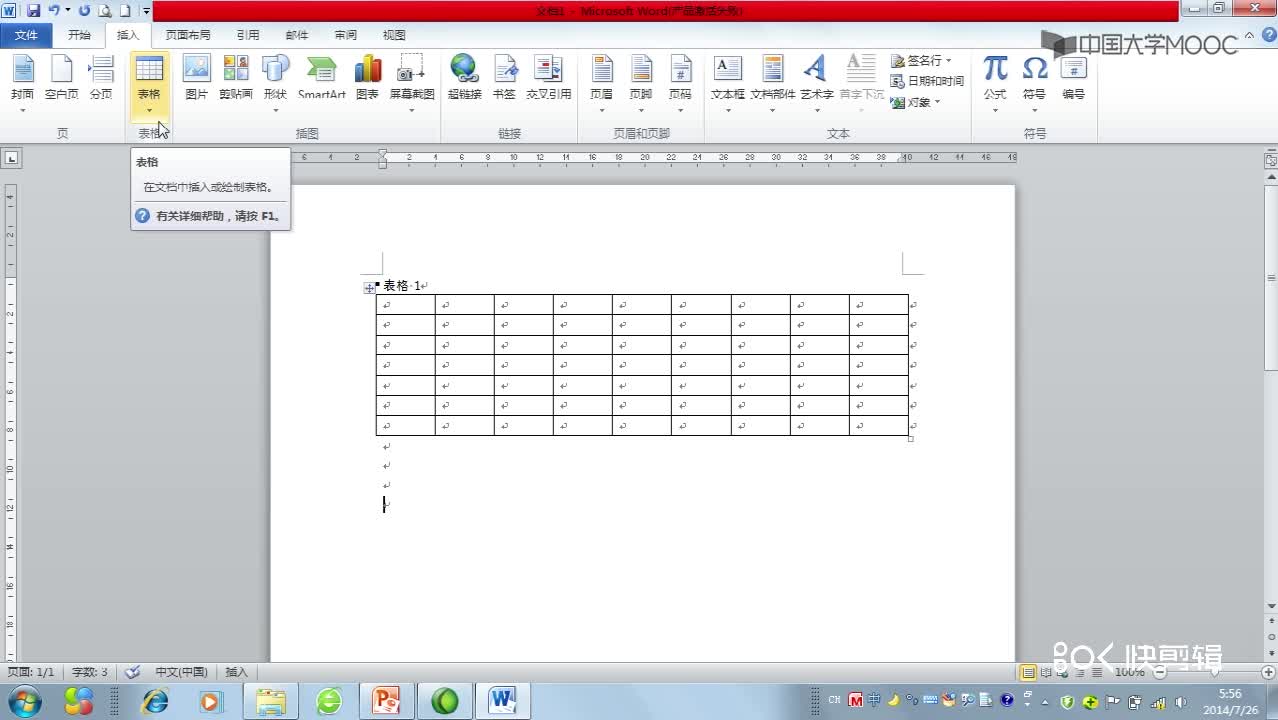Screen dimensions: 1278x720
Task: Insert Date and Time (日期和时间)
Action: click(x=927, y=81)
